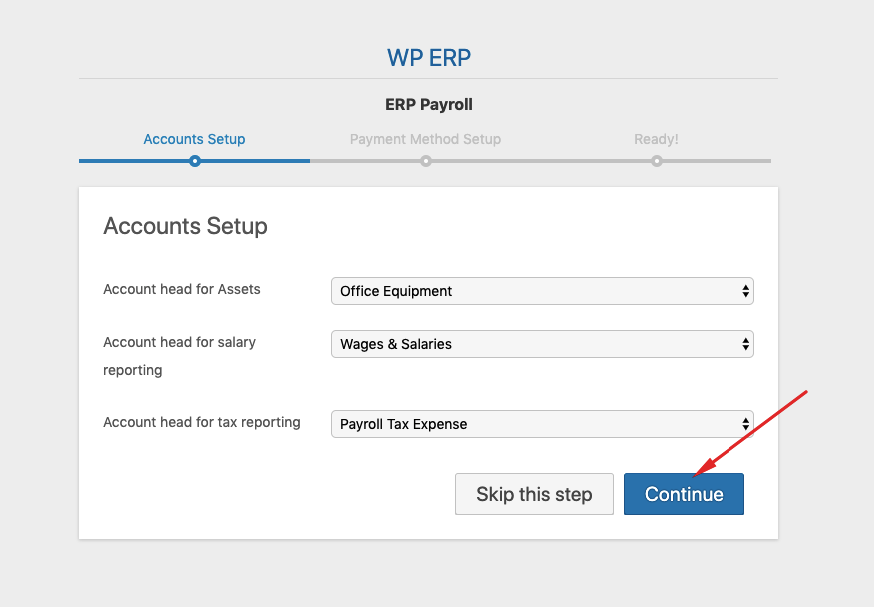Click the Account head for salary reporting label
Viewport: 874px width, 607px height.
point(179,356)
